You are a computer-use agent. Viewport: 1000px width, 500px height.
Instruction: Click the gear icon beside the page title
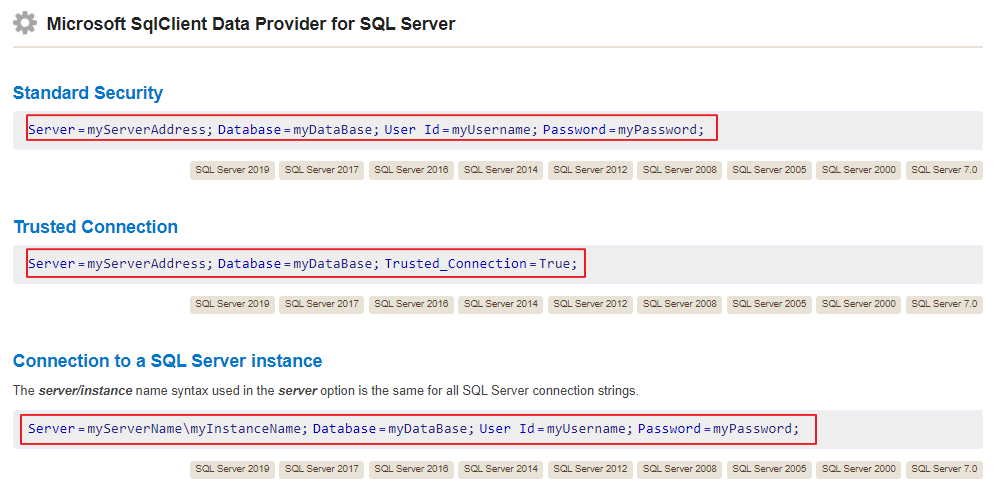click(x=25, y=23)
